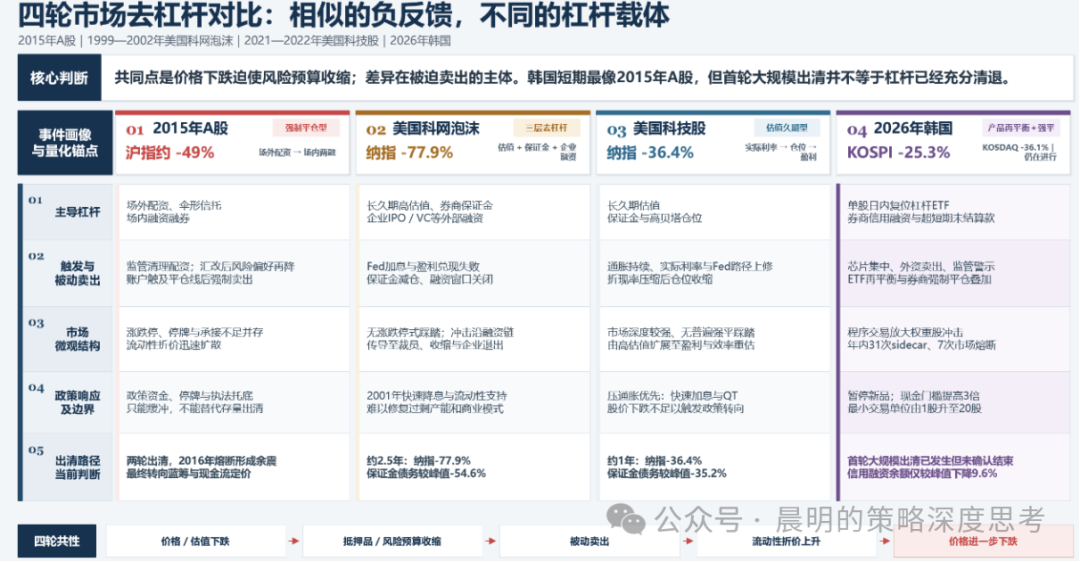Click the subtitle line starting '2015年A股 | 1999'
Screen dimensions: 1080x562
234,41
